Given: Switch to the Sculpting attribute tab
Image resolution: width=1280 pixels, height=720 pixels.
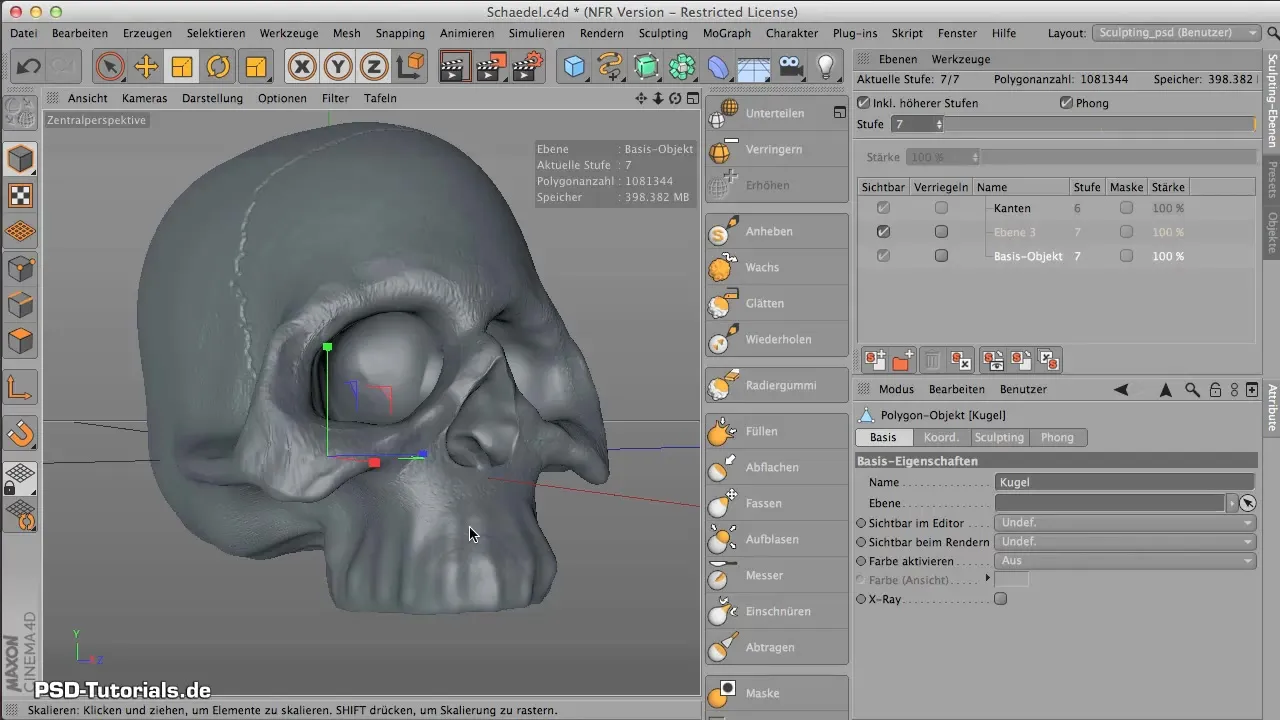Looking at the screenshot, I should [1000, 437].
